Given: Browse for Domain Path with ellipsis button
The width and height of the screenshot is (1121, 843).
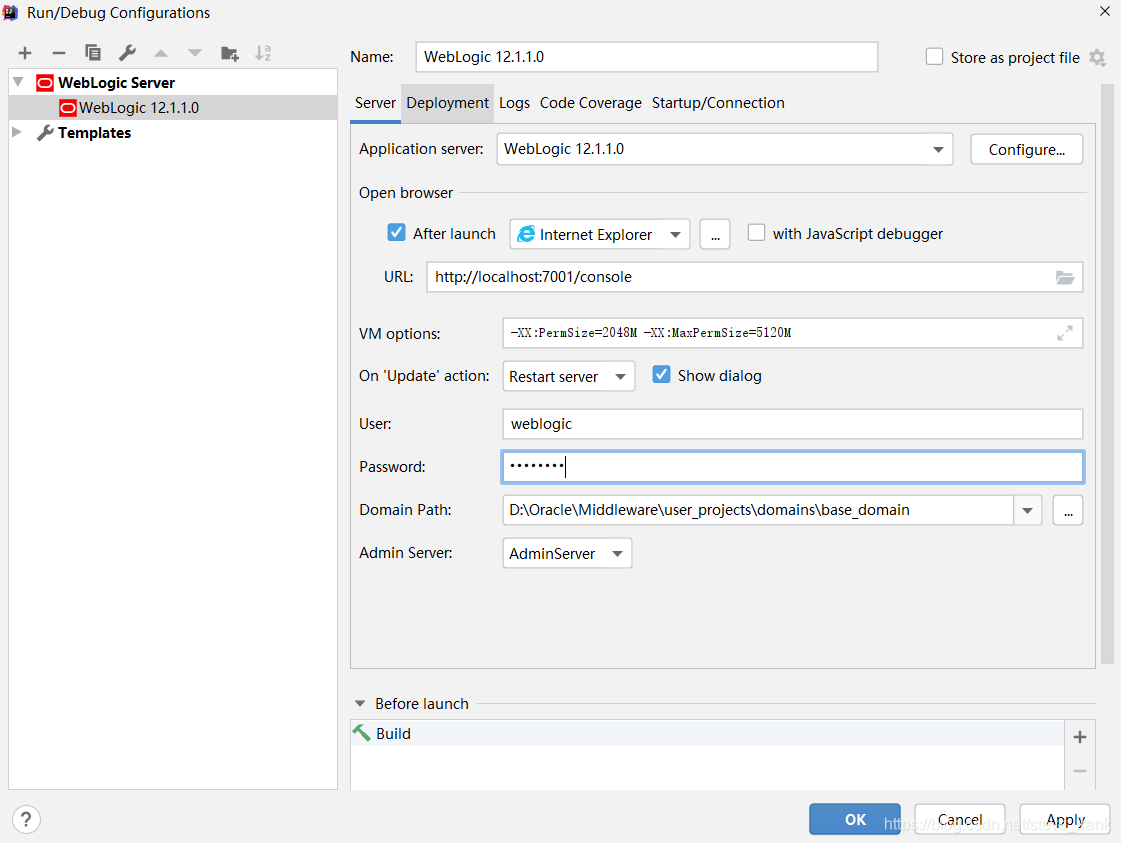Looking at the screenshot, I should 1068,511.
